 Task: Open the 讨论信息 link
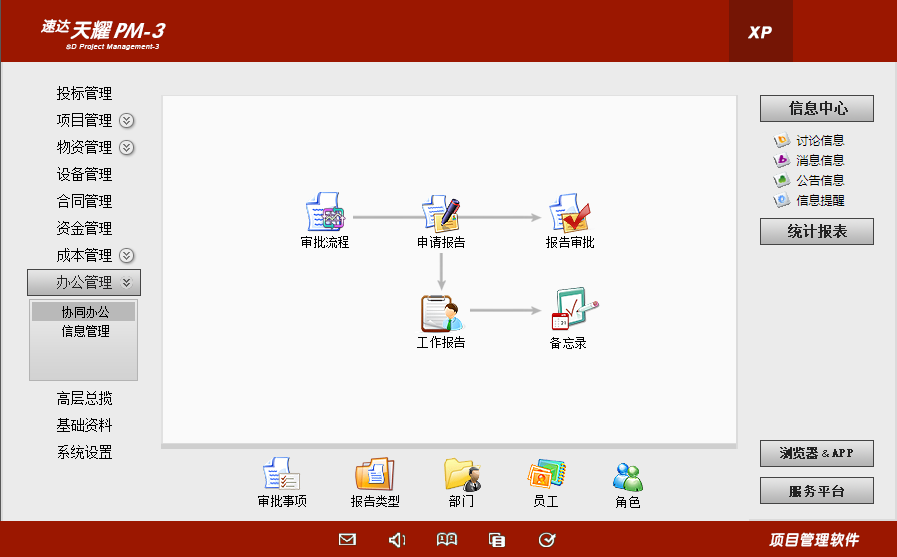(820, 141)
